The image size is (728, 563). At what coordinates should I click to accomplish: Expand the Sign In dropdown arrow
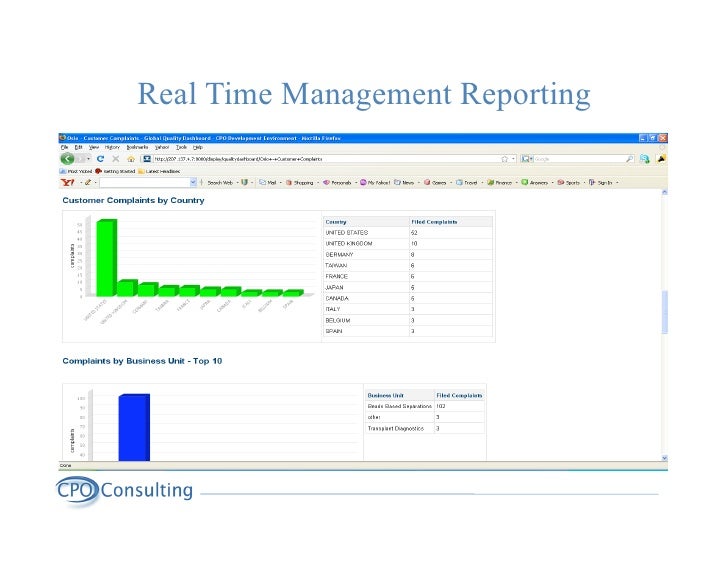click(617, 182)
